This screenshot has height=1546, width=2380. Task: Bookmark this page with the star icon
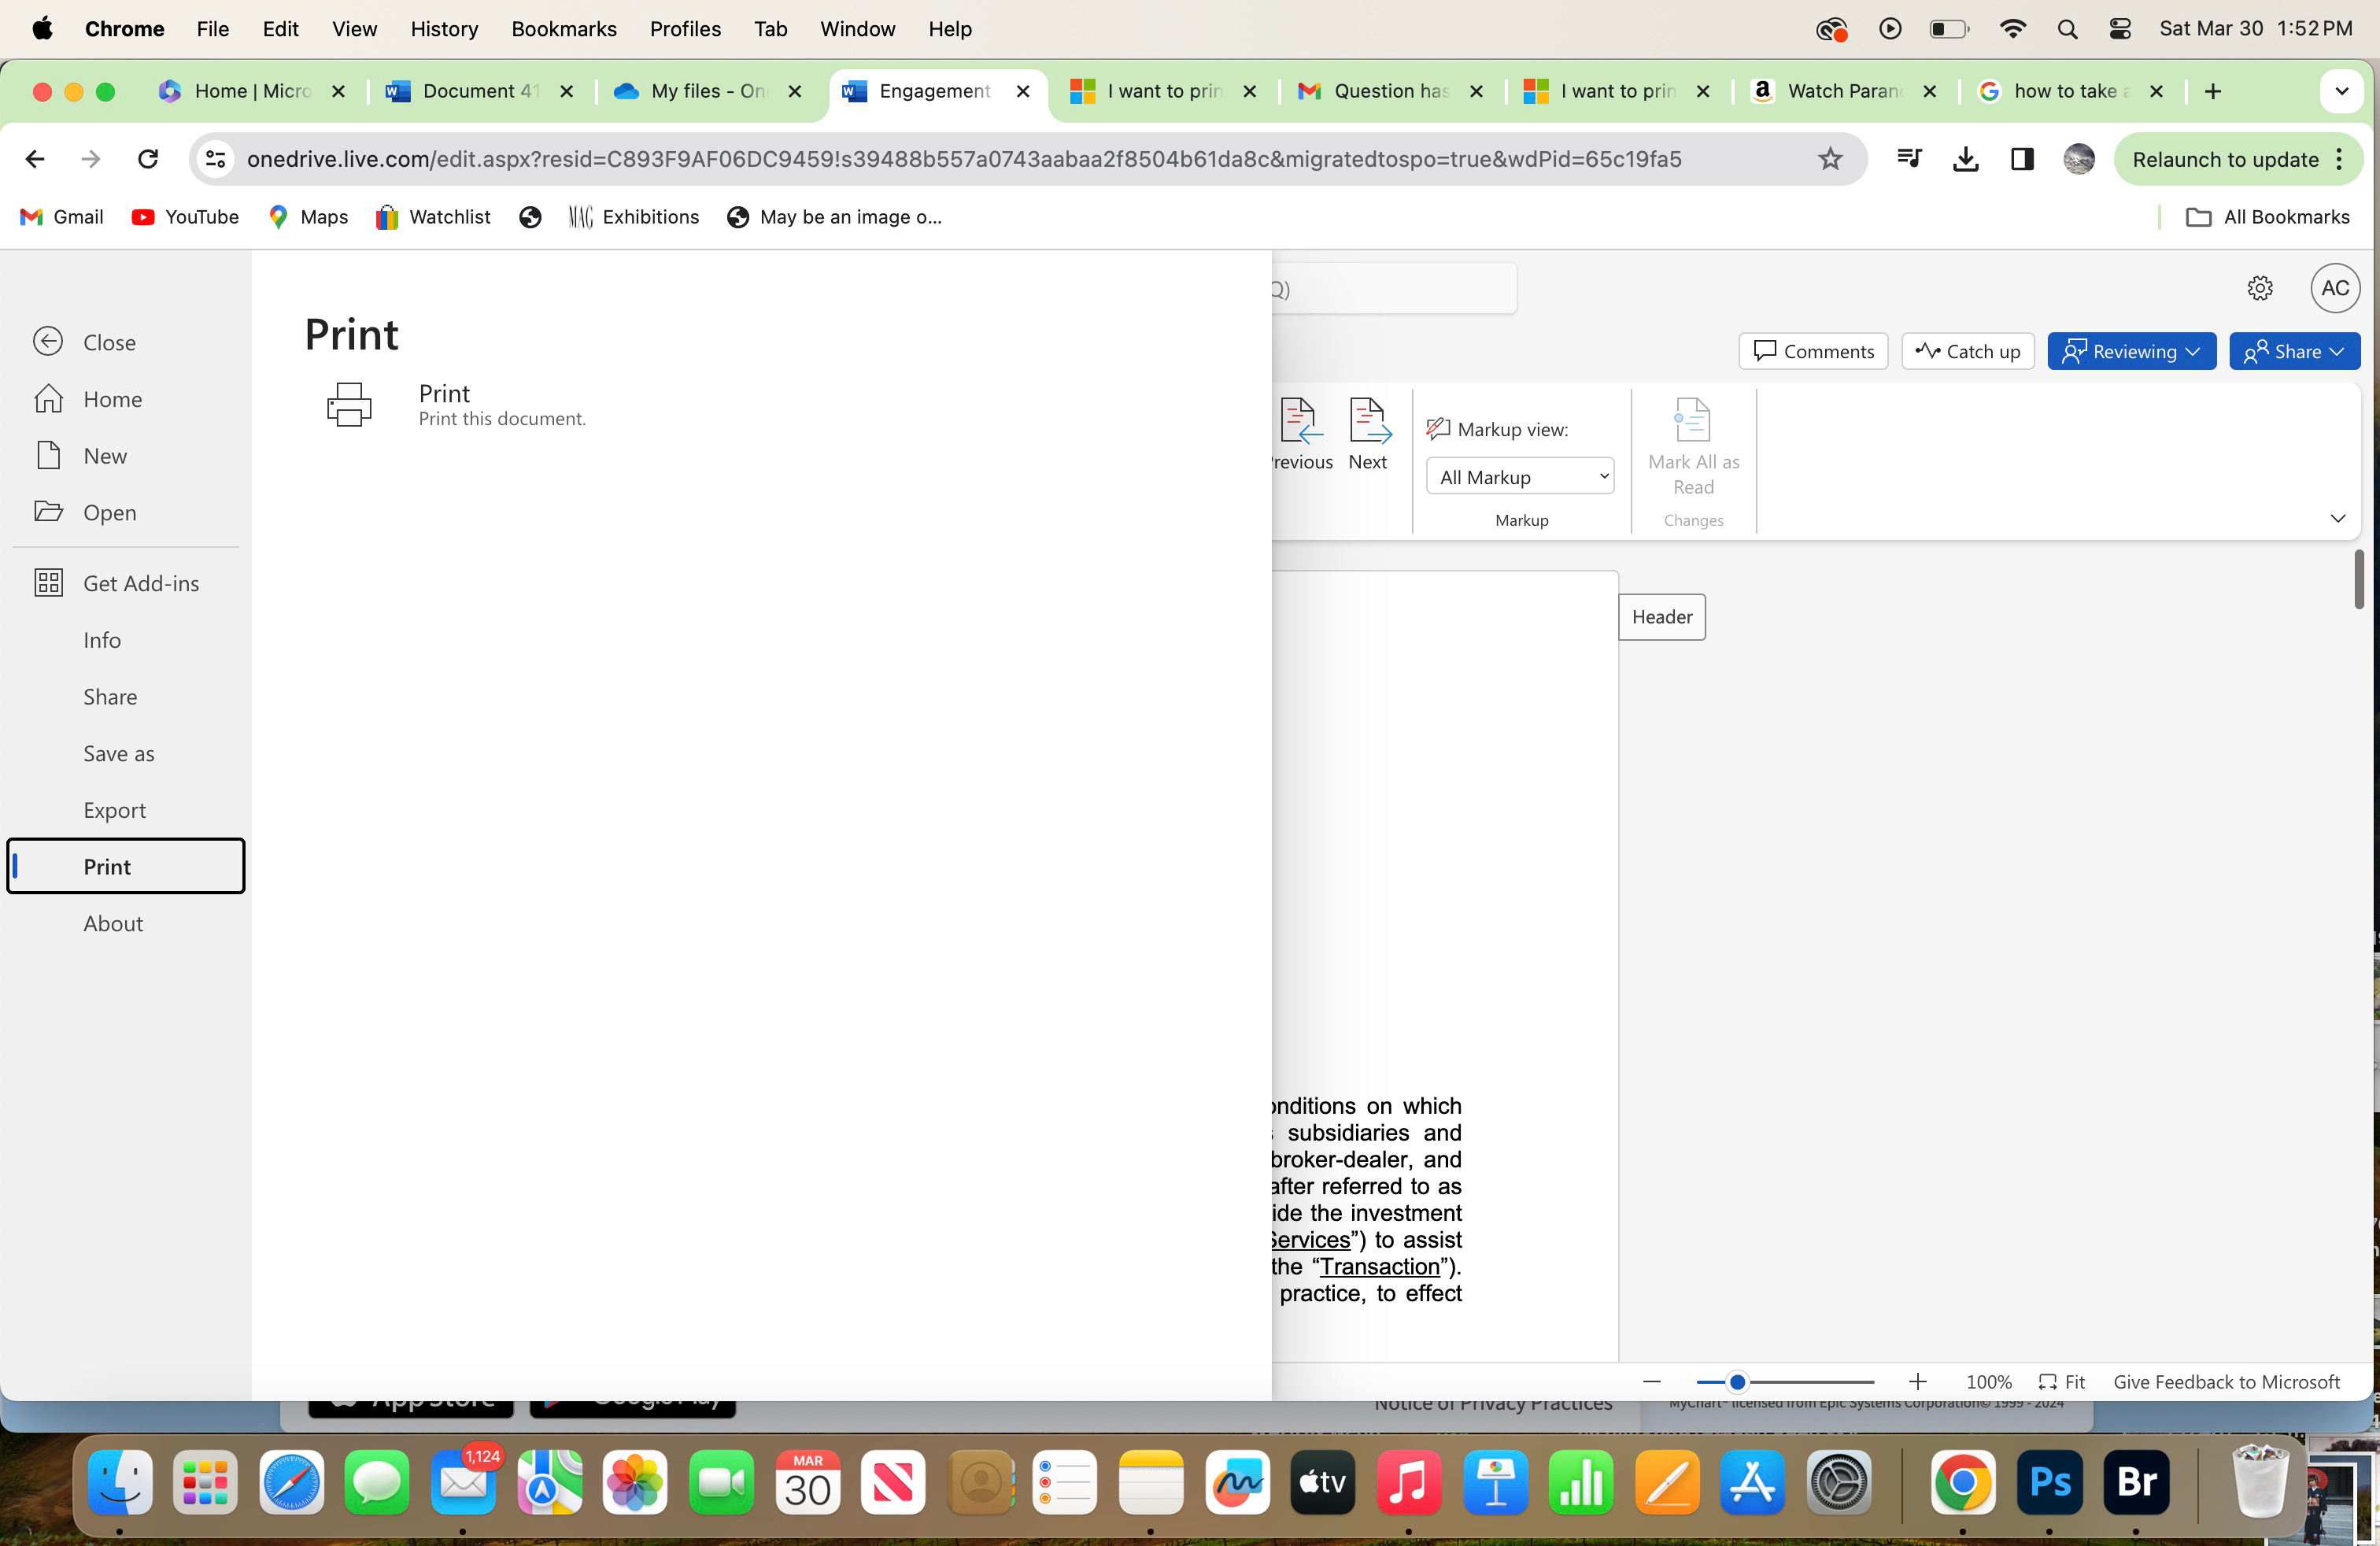coord(1830,159)
